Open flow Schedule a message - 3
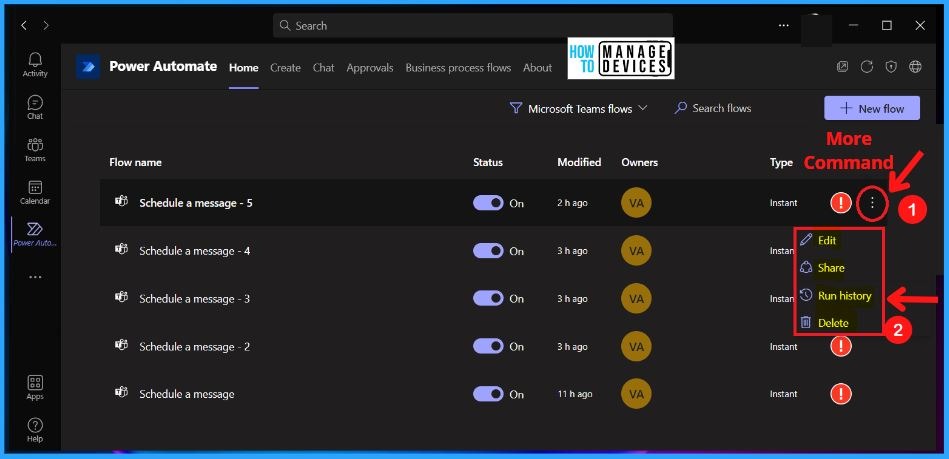The height and width of the screenshot is (459, 949). click(x=194, y=299)
